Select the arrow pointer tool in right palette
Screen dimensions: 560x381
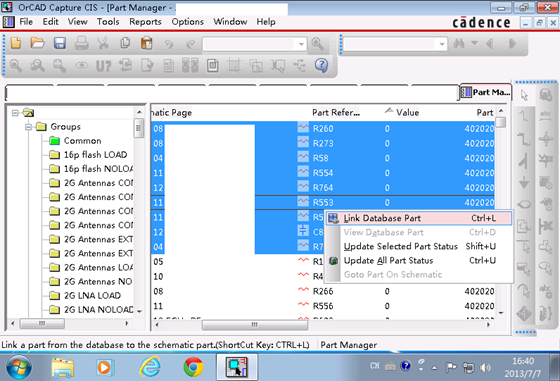[524, 95]
